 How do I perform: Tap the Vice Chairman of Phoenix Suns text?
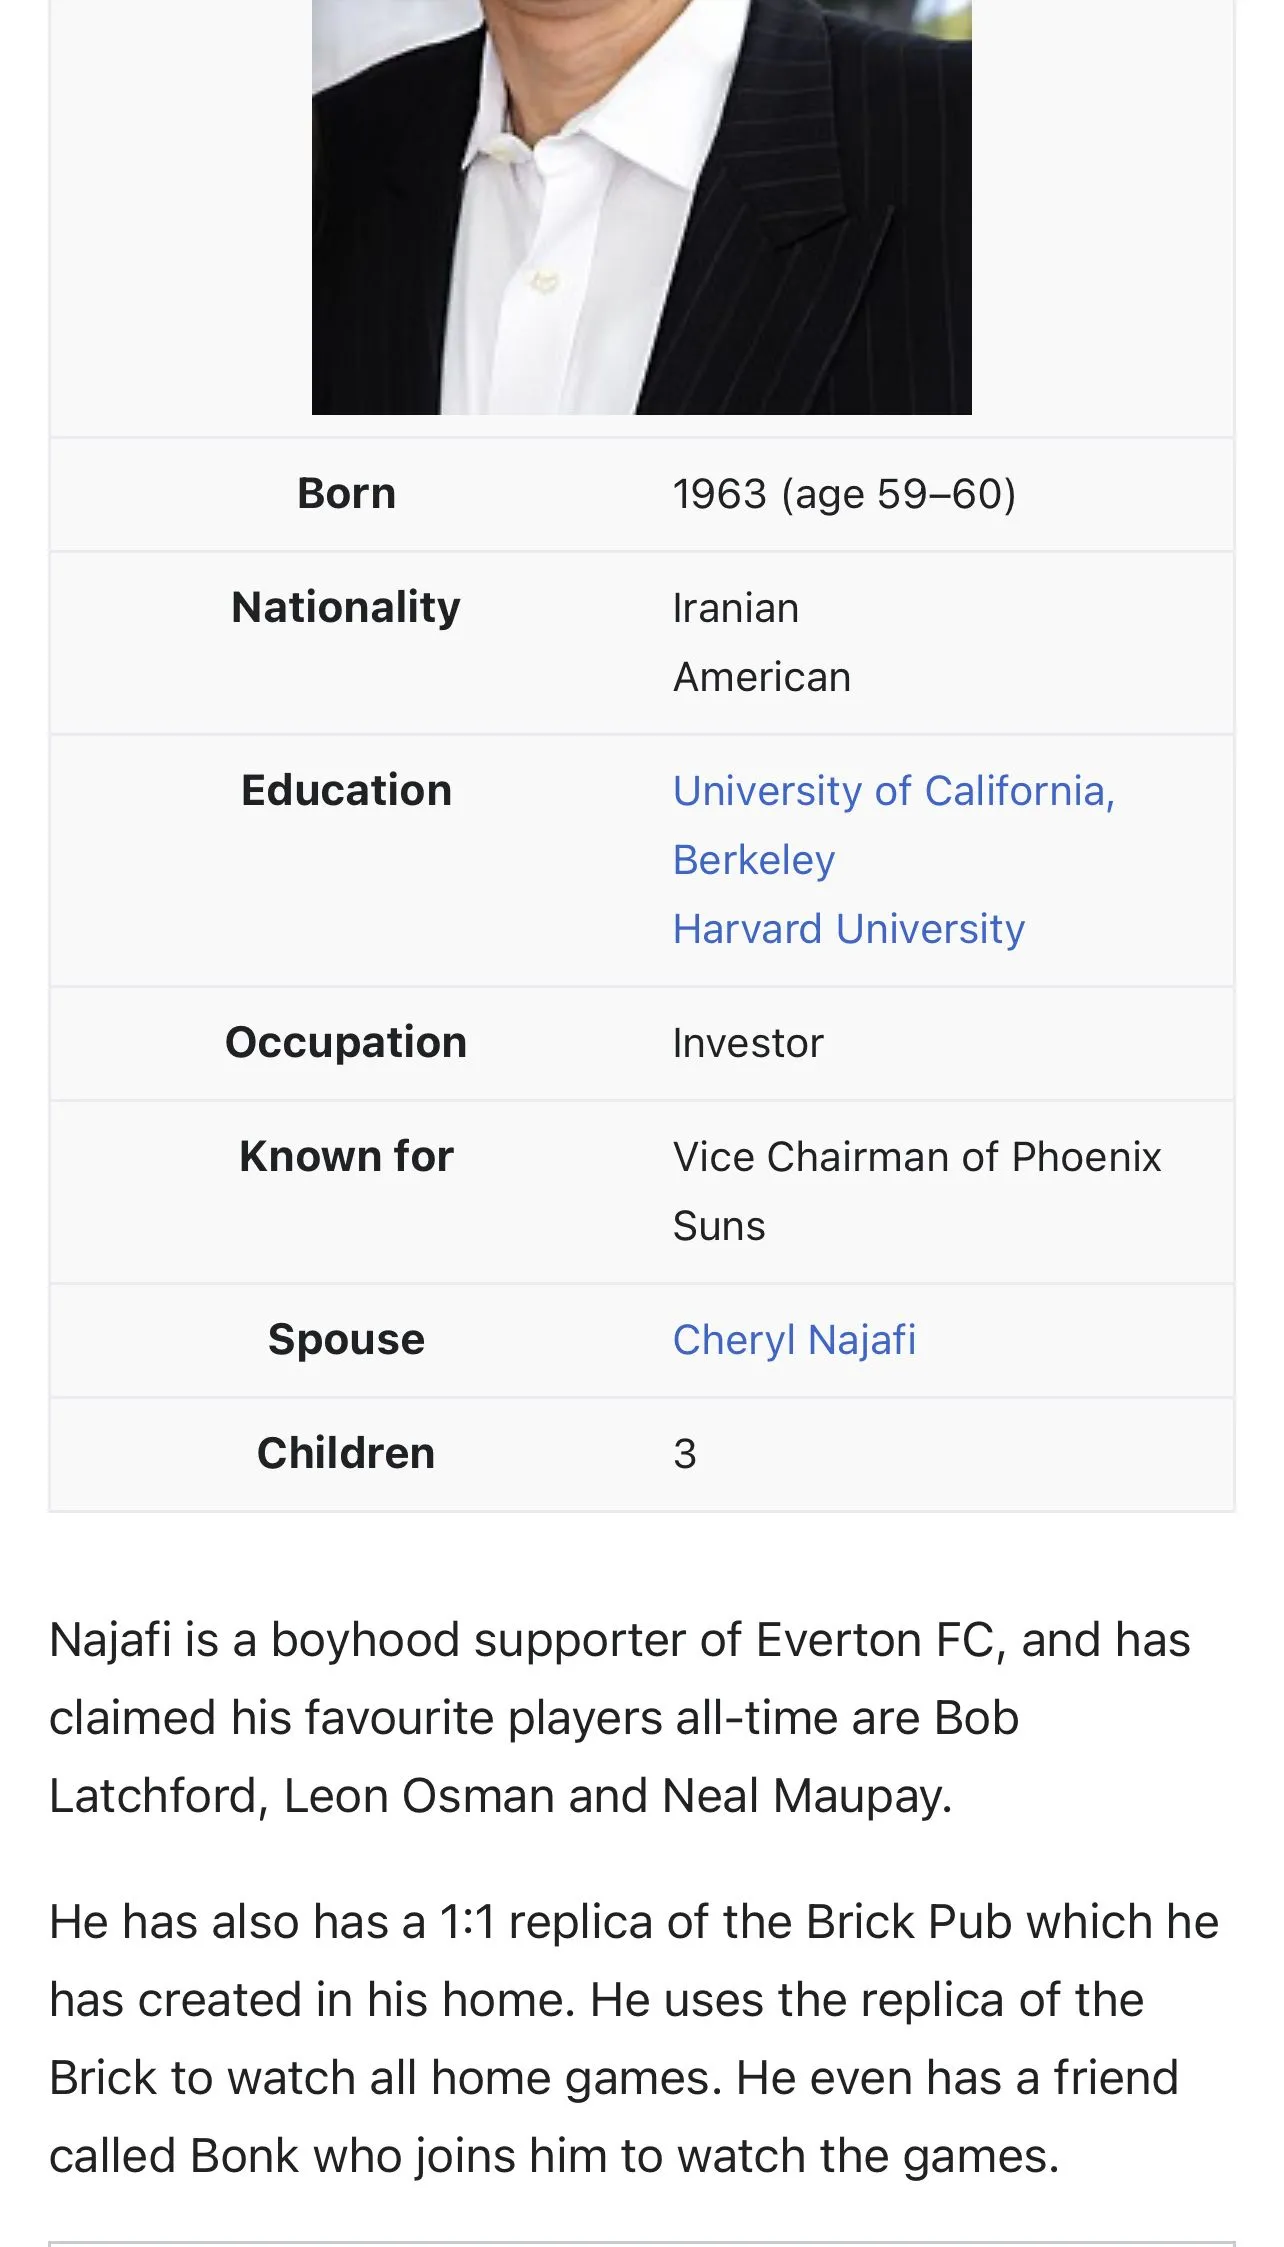pos(916,1158)
